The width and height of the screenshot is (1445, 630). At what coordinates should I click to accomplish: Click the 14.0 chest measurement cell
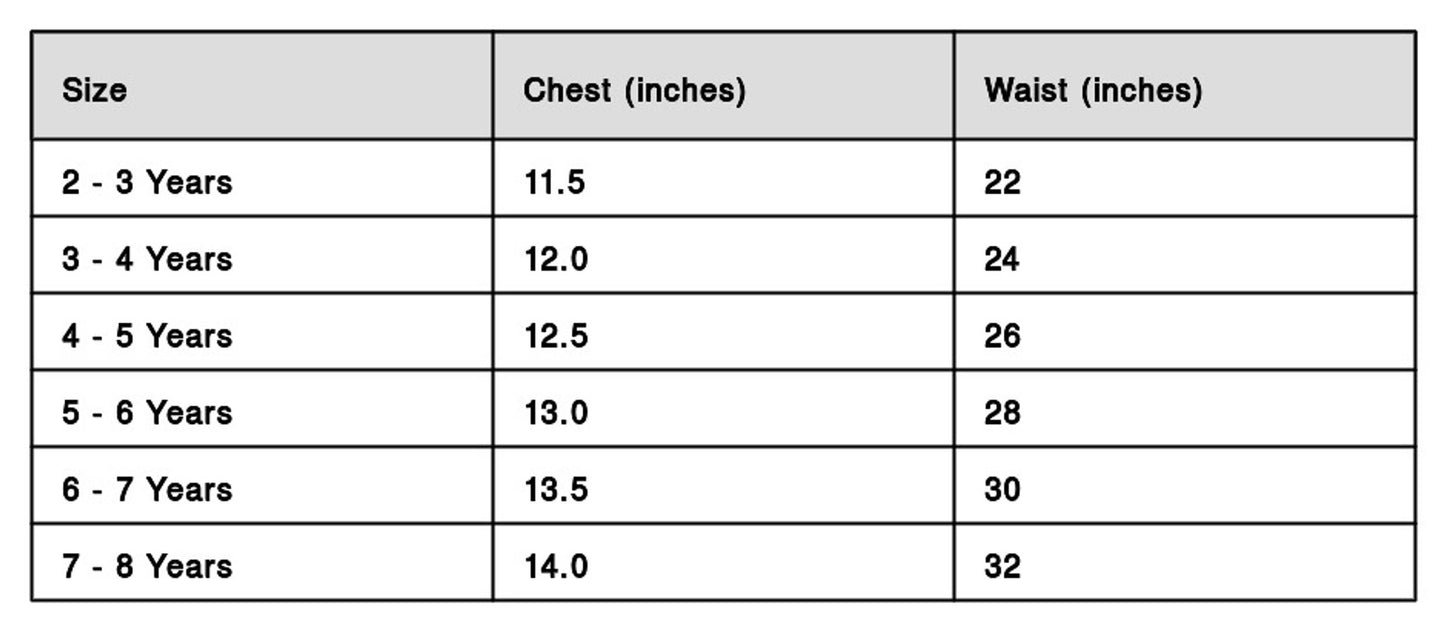coord(556,566)
